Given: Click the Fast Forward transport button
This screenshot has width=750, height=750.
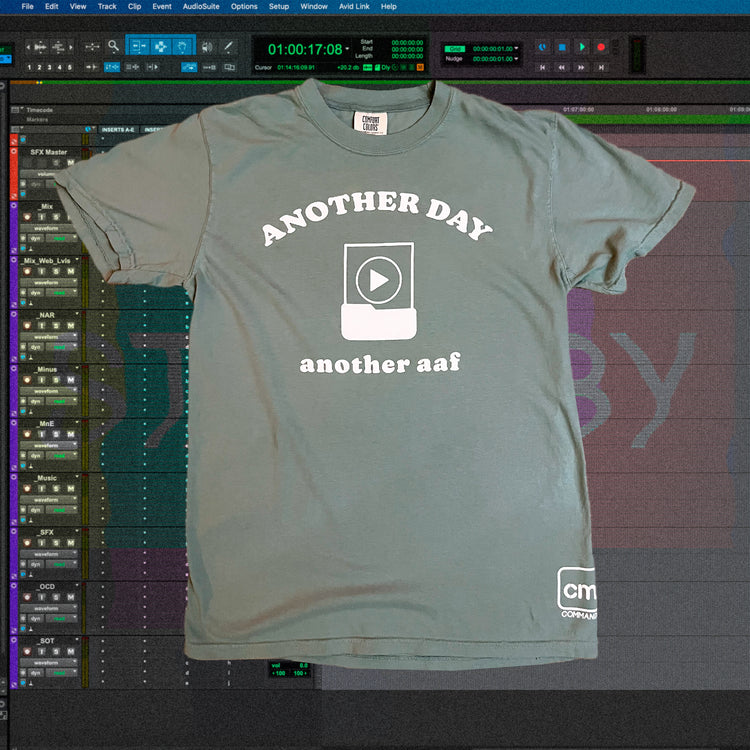Looking at the screenshot, I should click(581, 67).
